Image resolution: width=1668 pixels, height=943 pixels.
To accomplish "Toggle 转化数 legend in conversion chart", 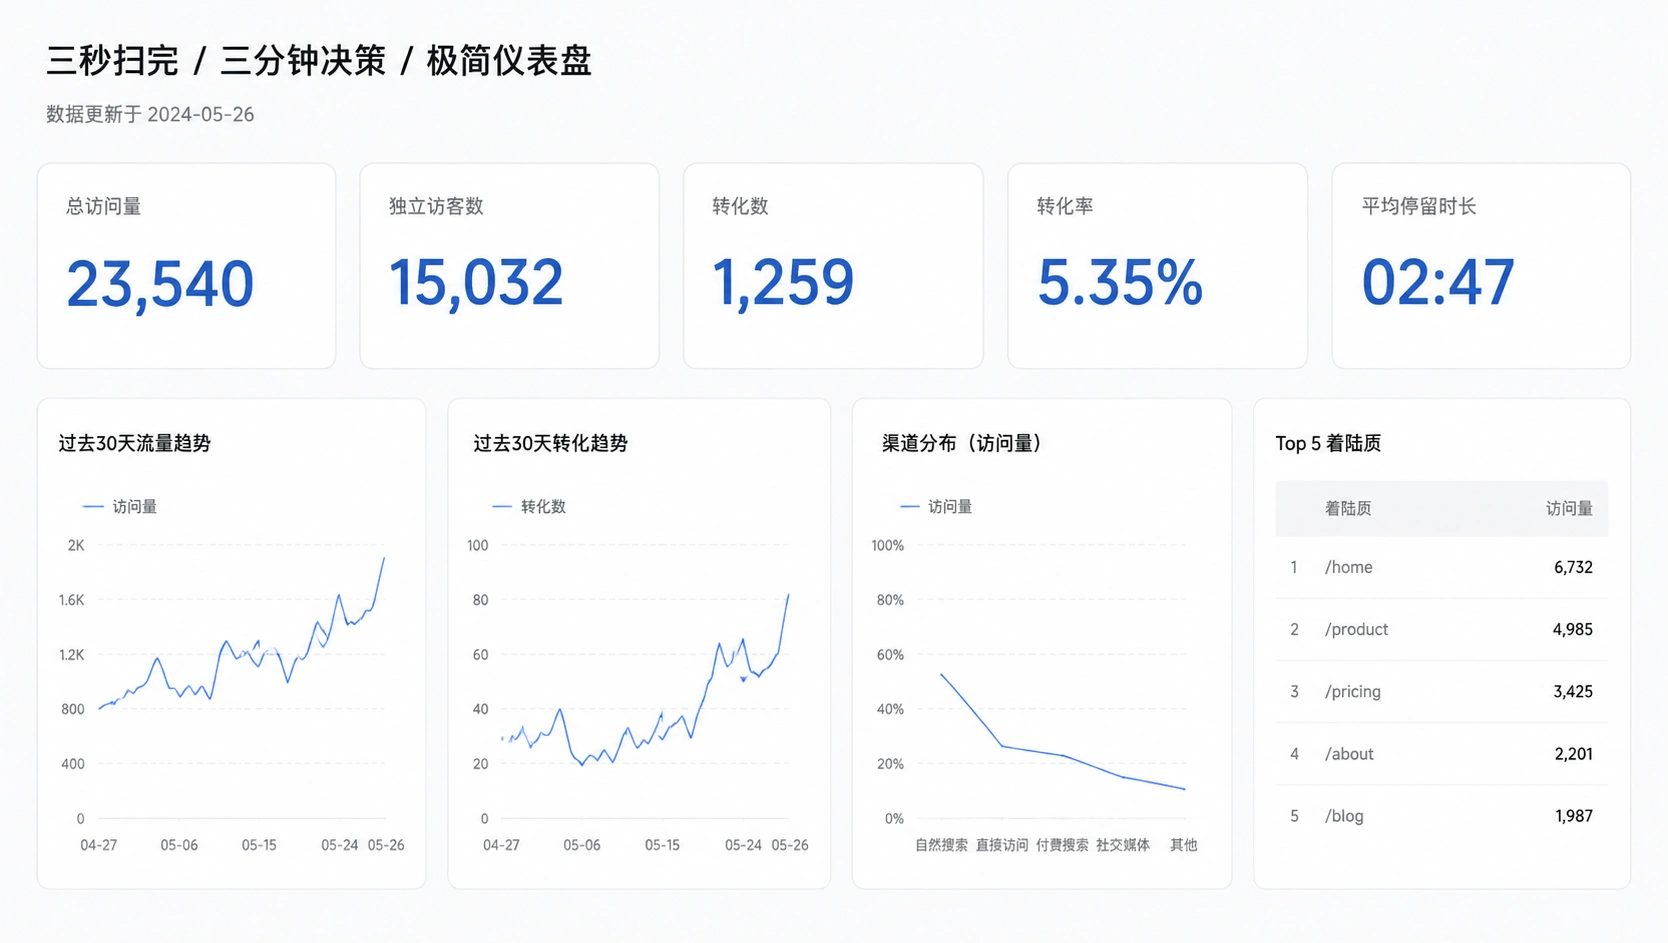I will click(x=529, y=507).
